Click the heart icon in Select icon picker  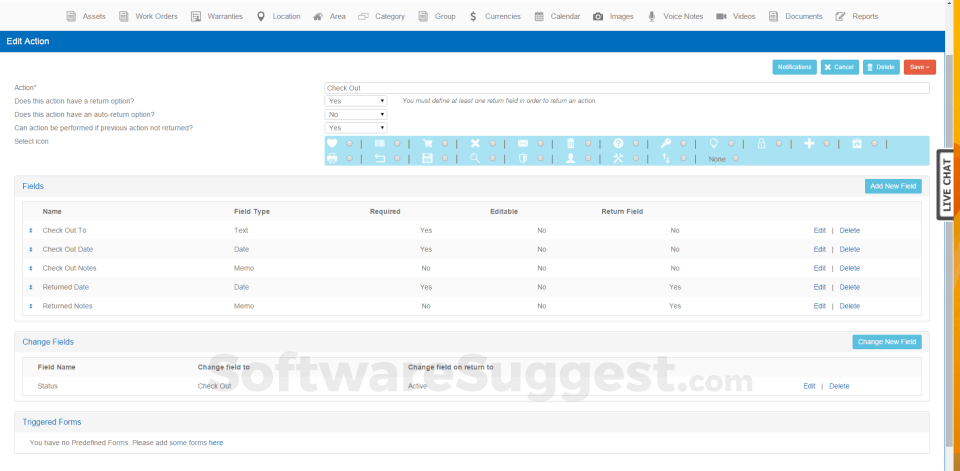[x=332, y=143]
